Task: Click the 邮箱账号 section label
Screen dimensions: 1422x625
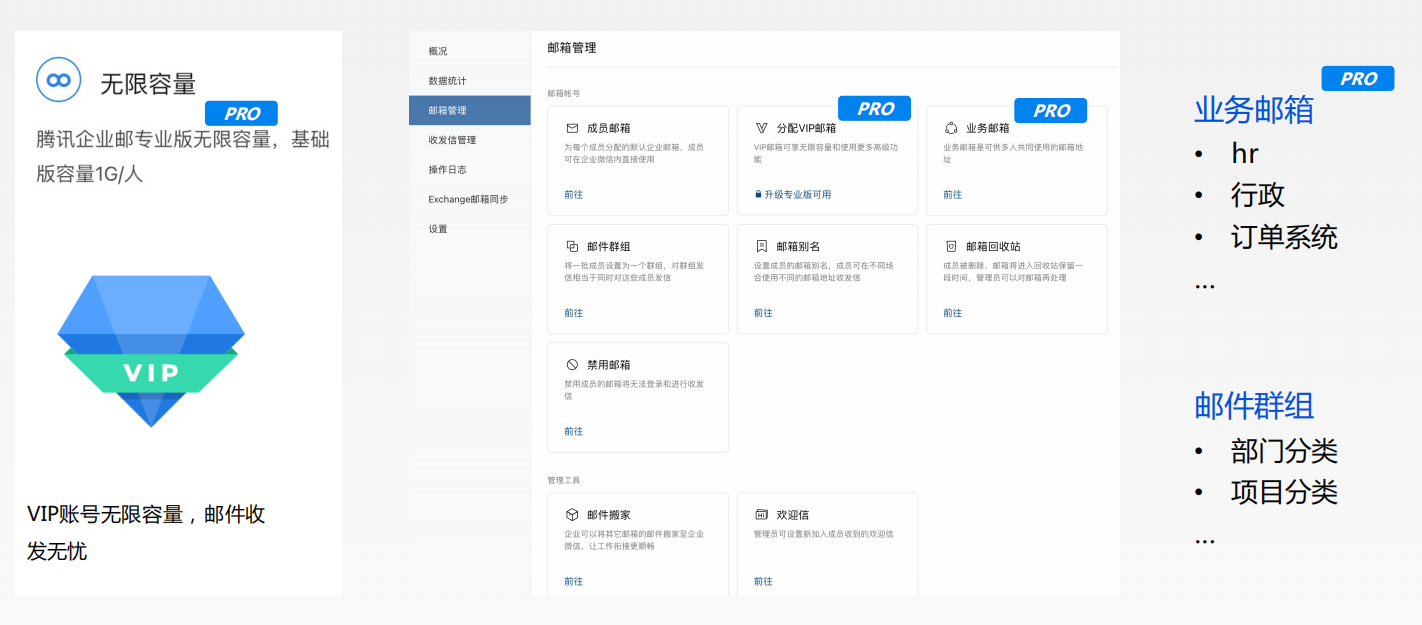Action: click(x=563, y=93)
